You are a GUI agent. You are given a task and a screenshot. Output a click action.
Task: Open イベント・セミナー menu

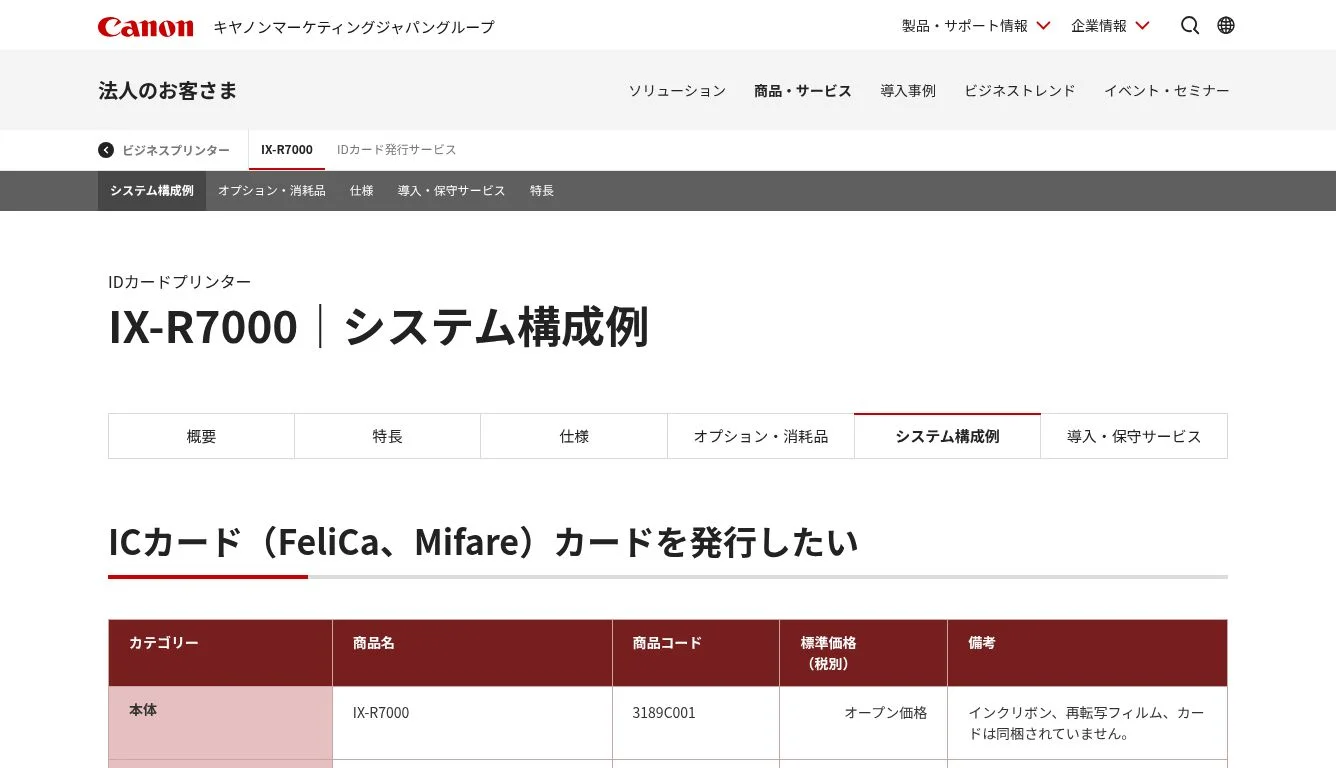tap(1167, 91)
